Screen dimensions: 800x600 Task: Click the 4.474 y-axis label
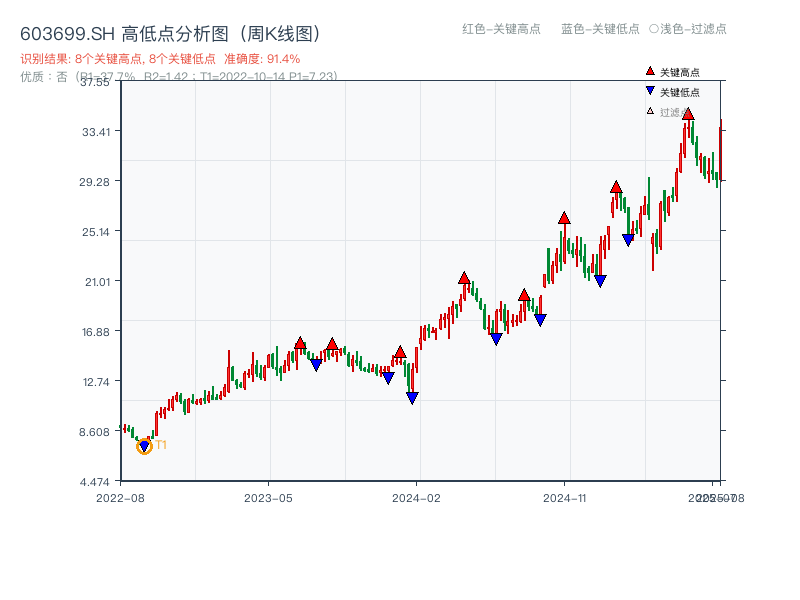pyautogui.click(x=94, y=482)
